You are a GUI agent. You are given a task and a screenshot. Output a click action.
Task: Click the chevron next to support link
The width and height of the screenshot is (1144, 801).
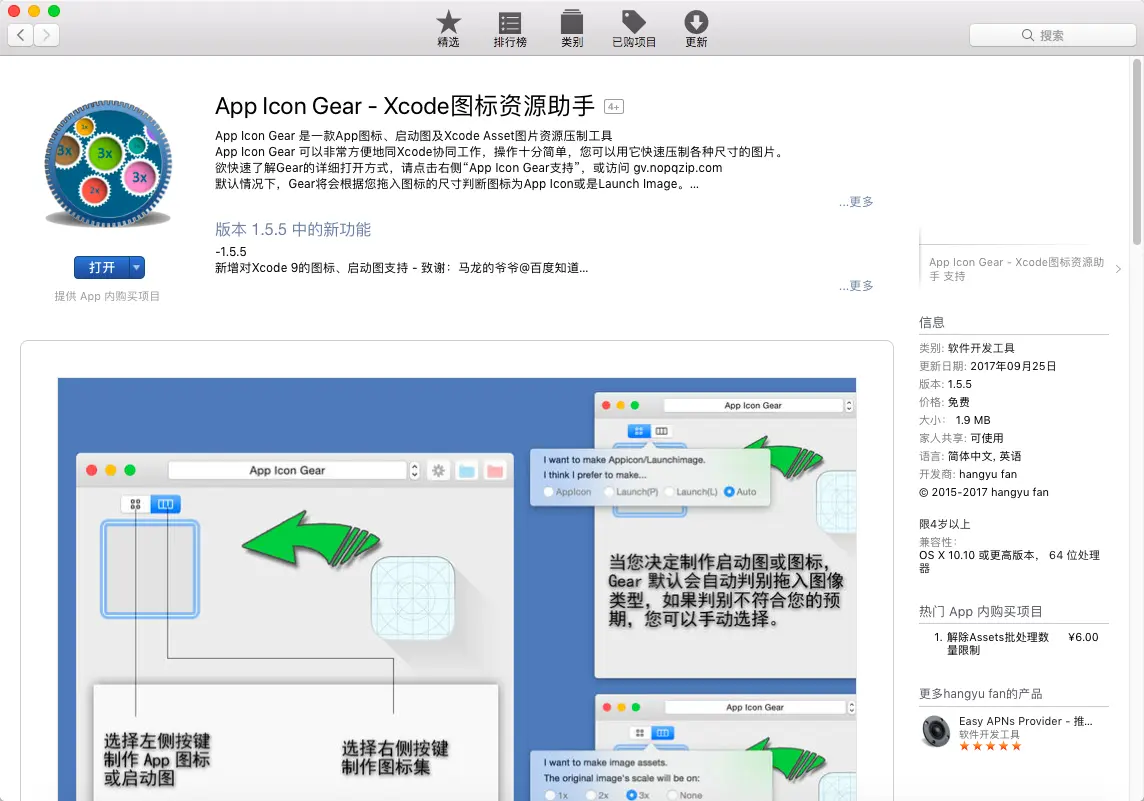(1118, 268)
